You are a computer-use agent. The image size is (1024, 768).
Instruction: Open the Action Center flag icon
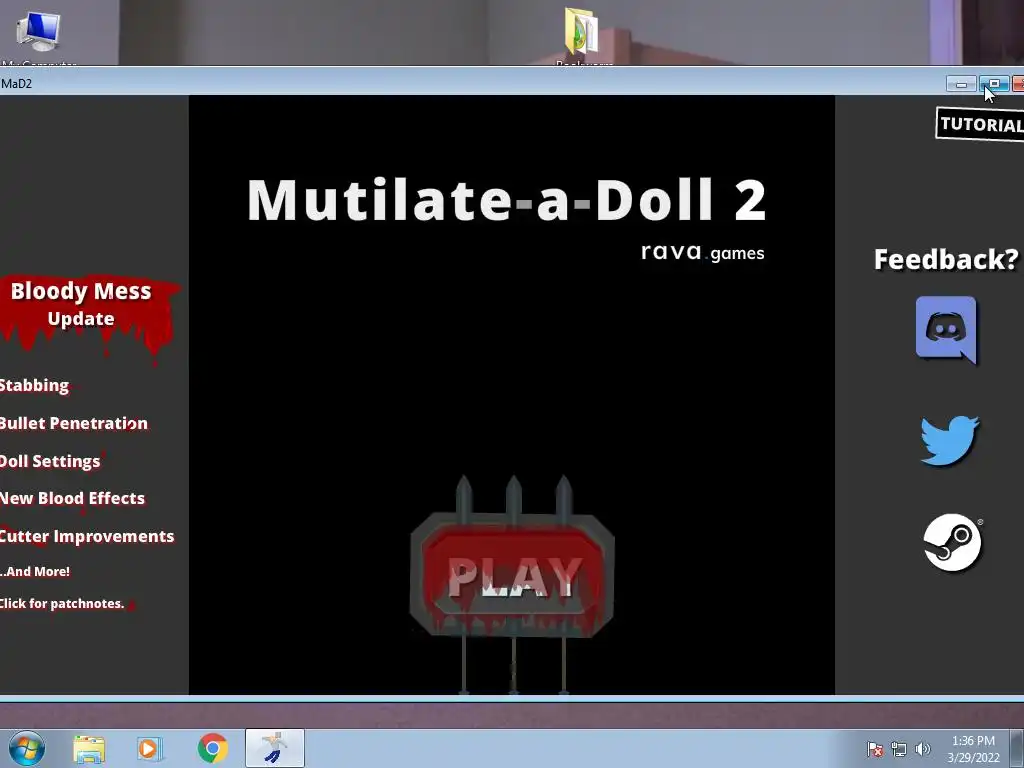pyautogui.click(x=875, y=749)
